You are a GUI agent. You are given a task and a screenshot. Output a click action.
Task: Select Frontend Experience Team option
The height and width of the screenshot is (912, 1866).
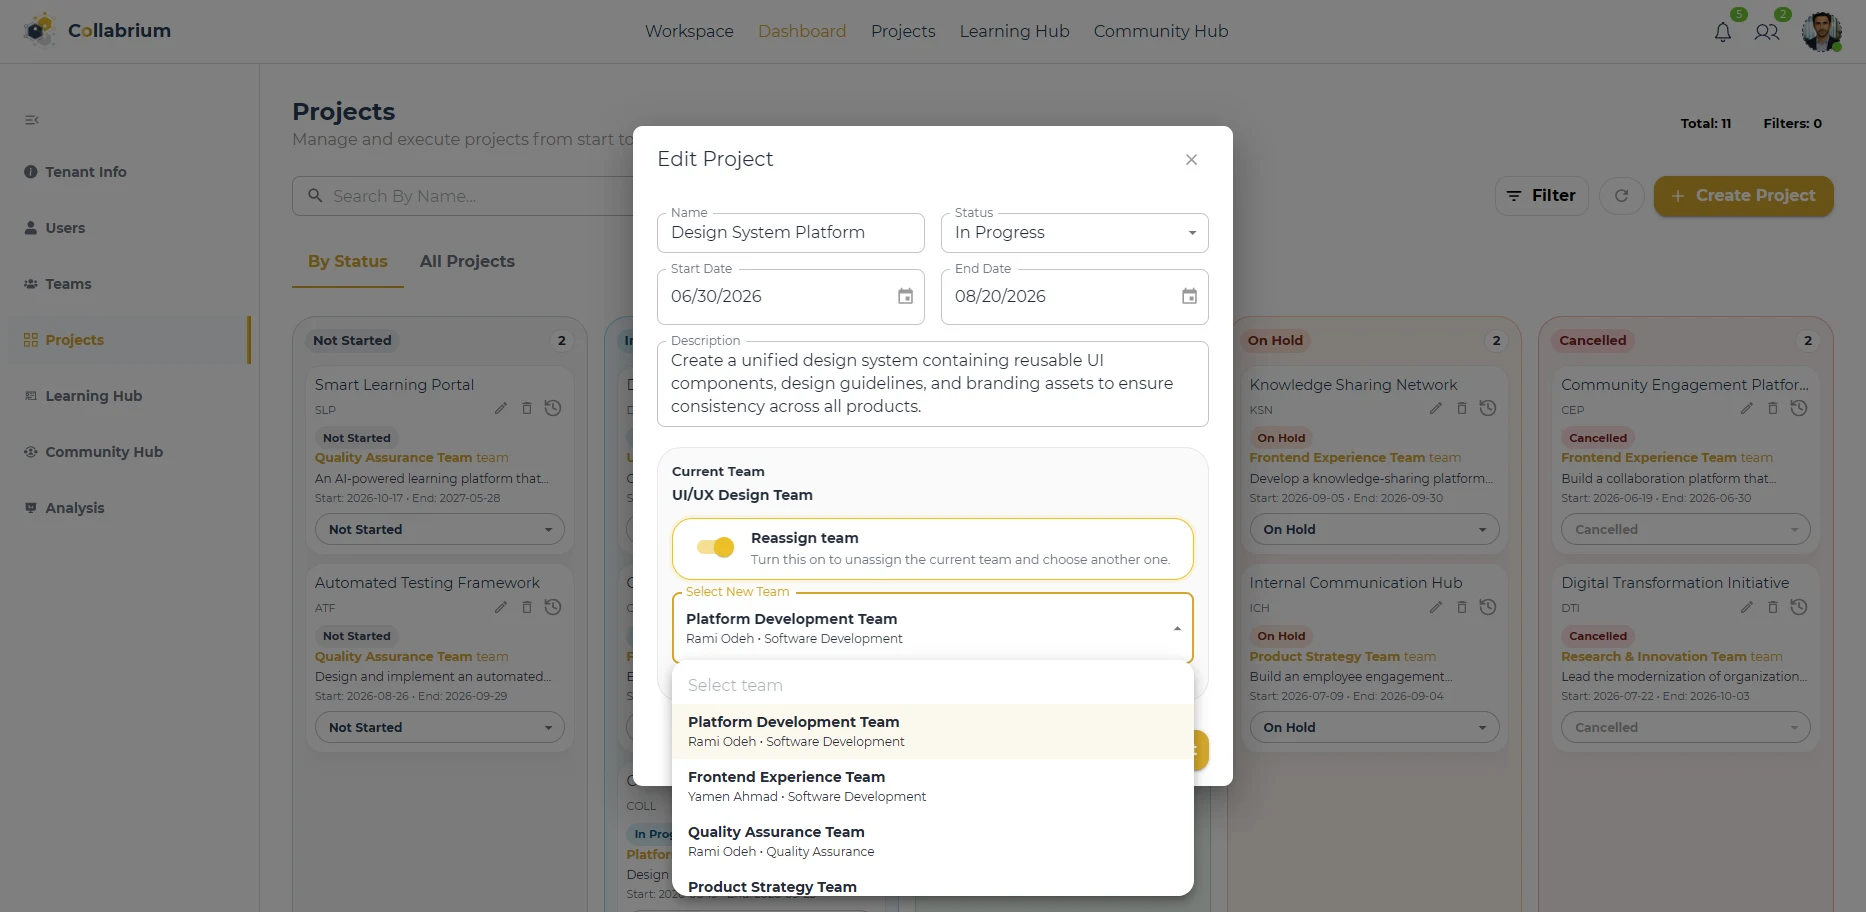click(933, 786)
